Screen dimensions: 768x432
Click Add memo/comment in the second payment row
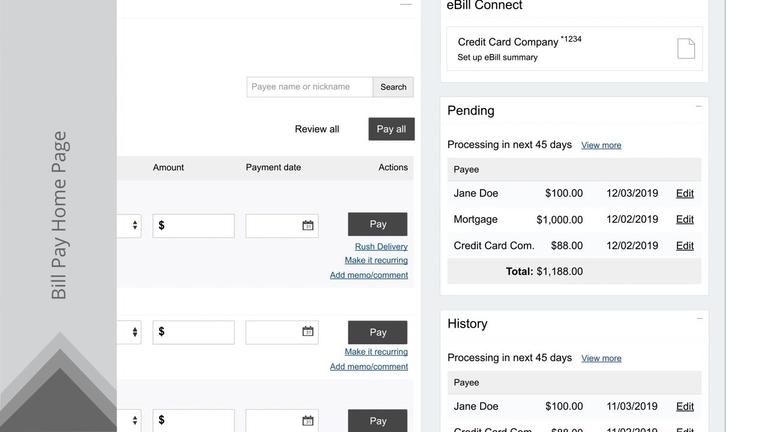[369, 366]
